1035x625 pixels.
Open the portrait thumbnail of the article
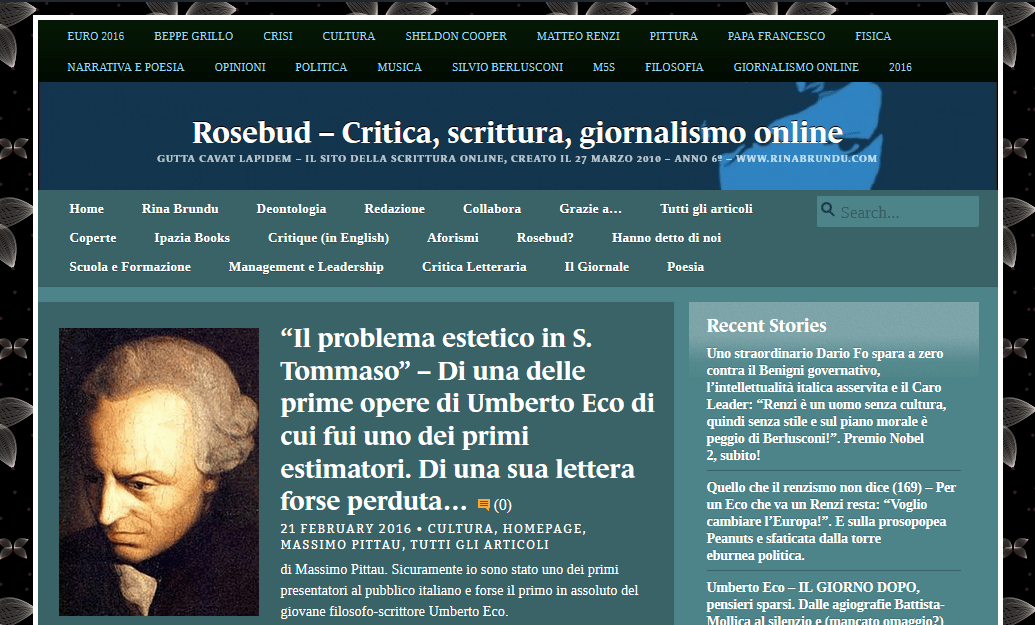coord(159,471)
